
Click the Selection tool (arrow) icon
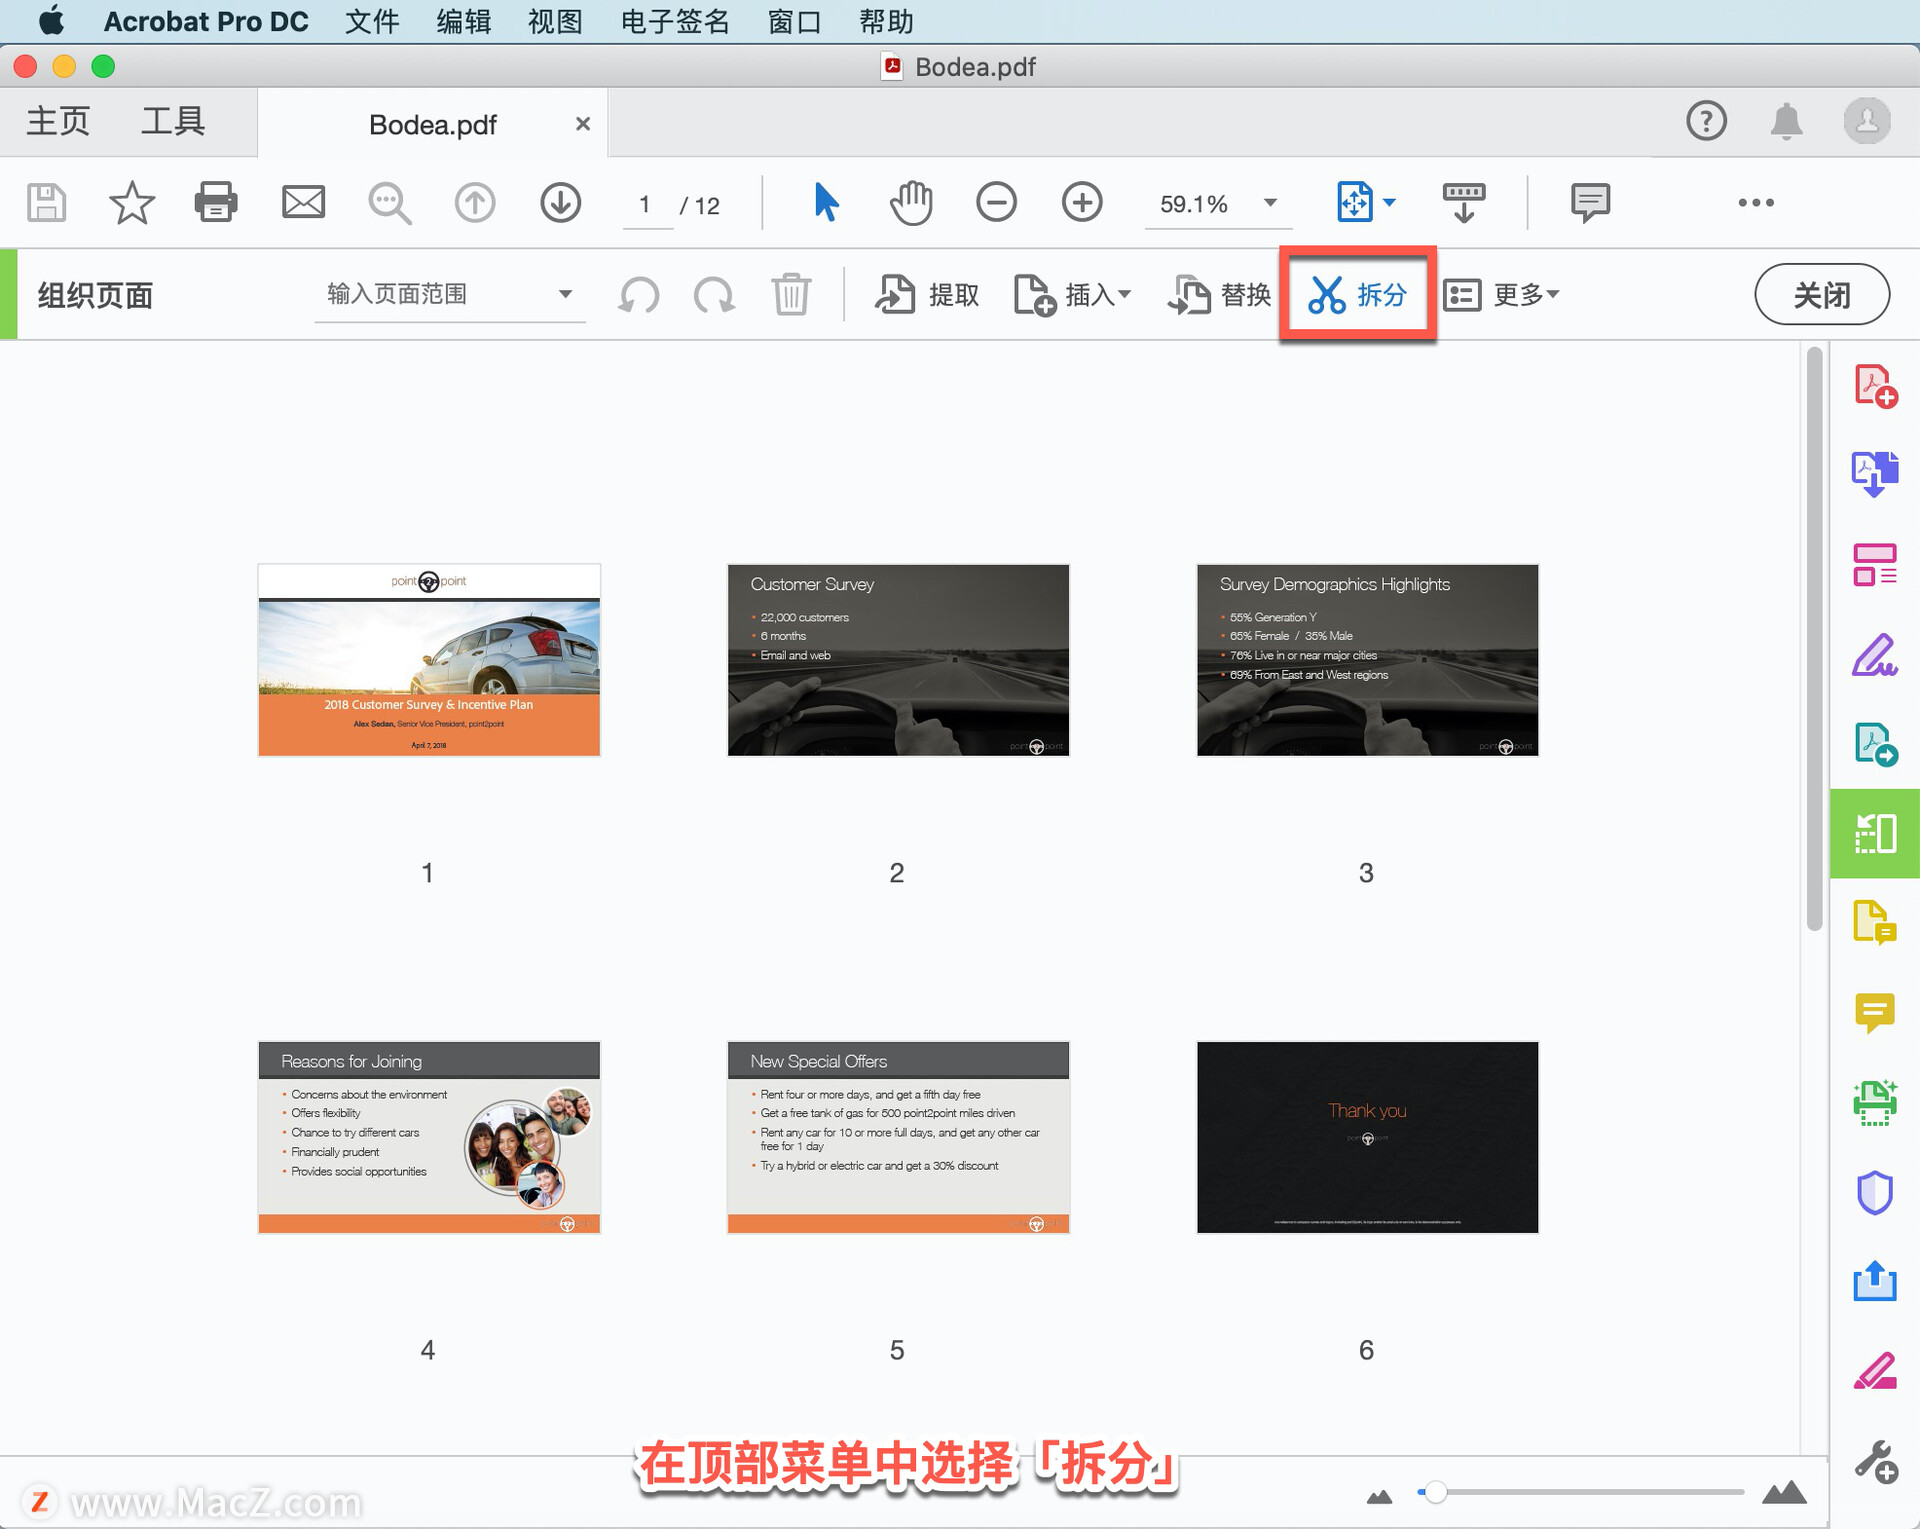coord(827,204)
